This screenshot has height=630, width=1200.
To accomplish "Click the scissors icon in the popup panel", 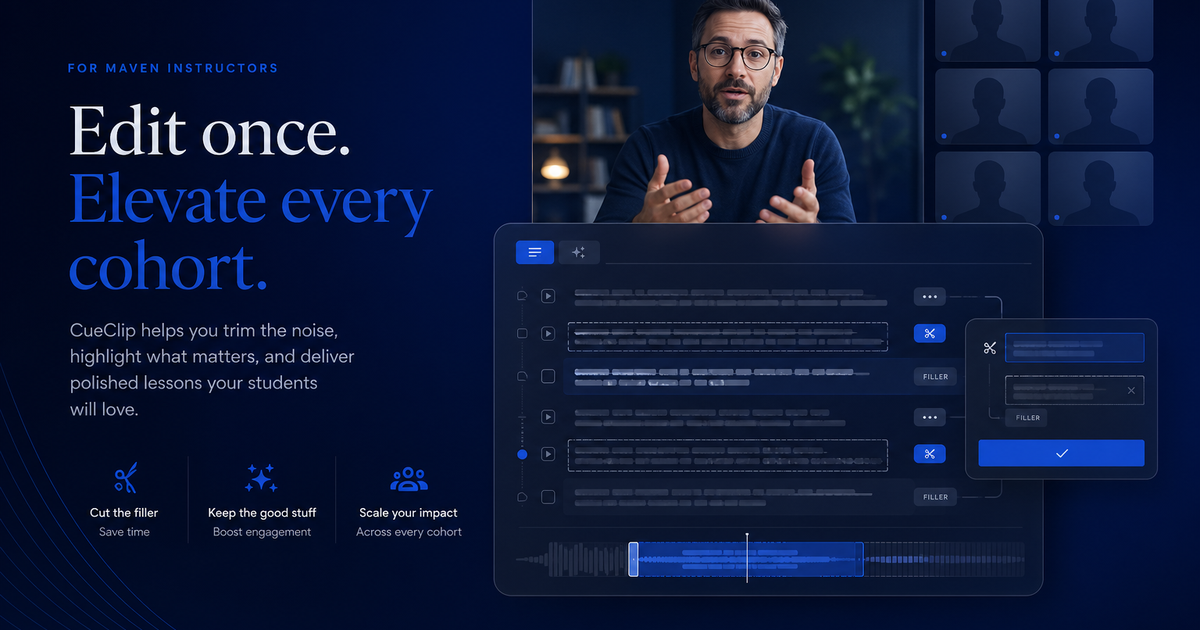I will pyautogui.click(x=990, y=348).
